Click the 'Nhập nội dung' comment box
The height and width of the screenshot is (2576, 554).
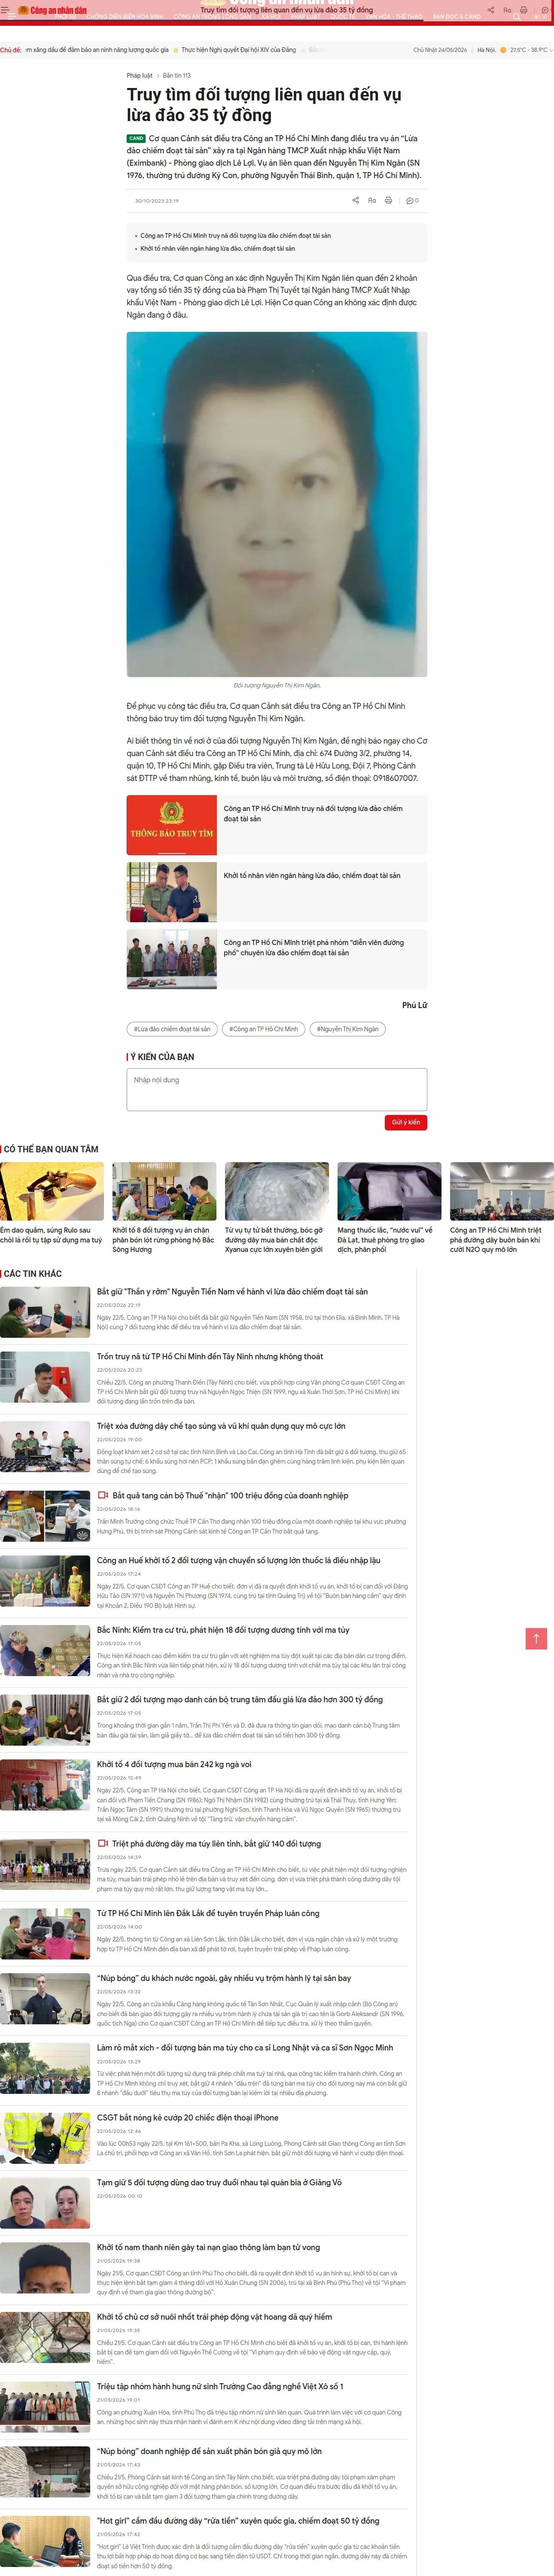[x=277, y=1089]
